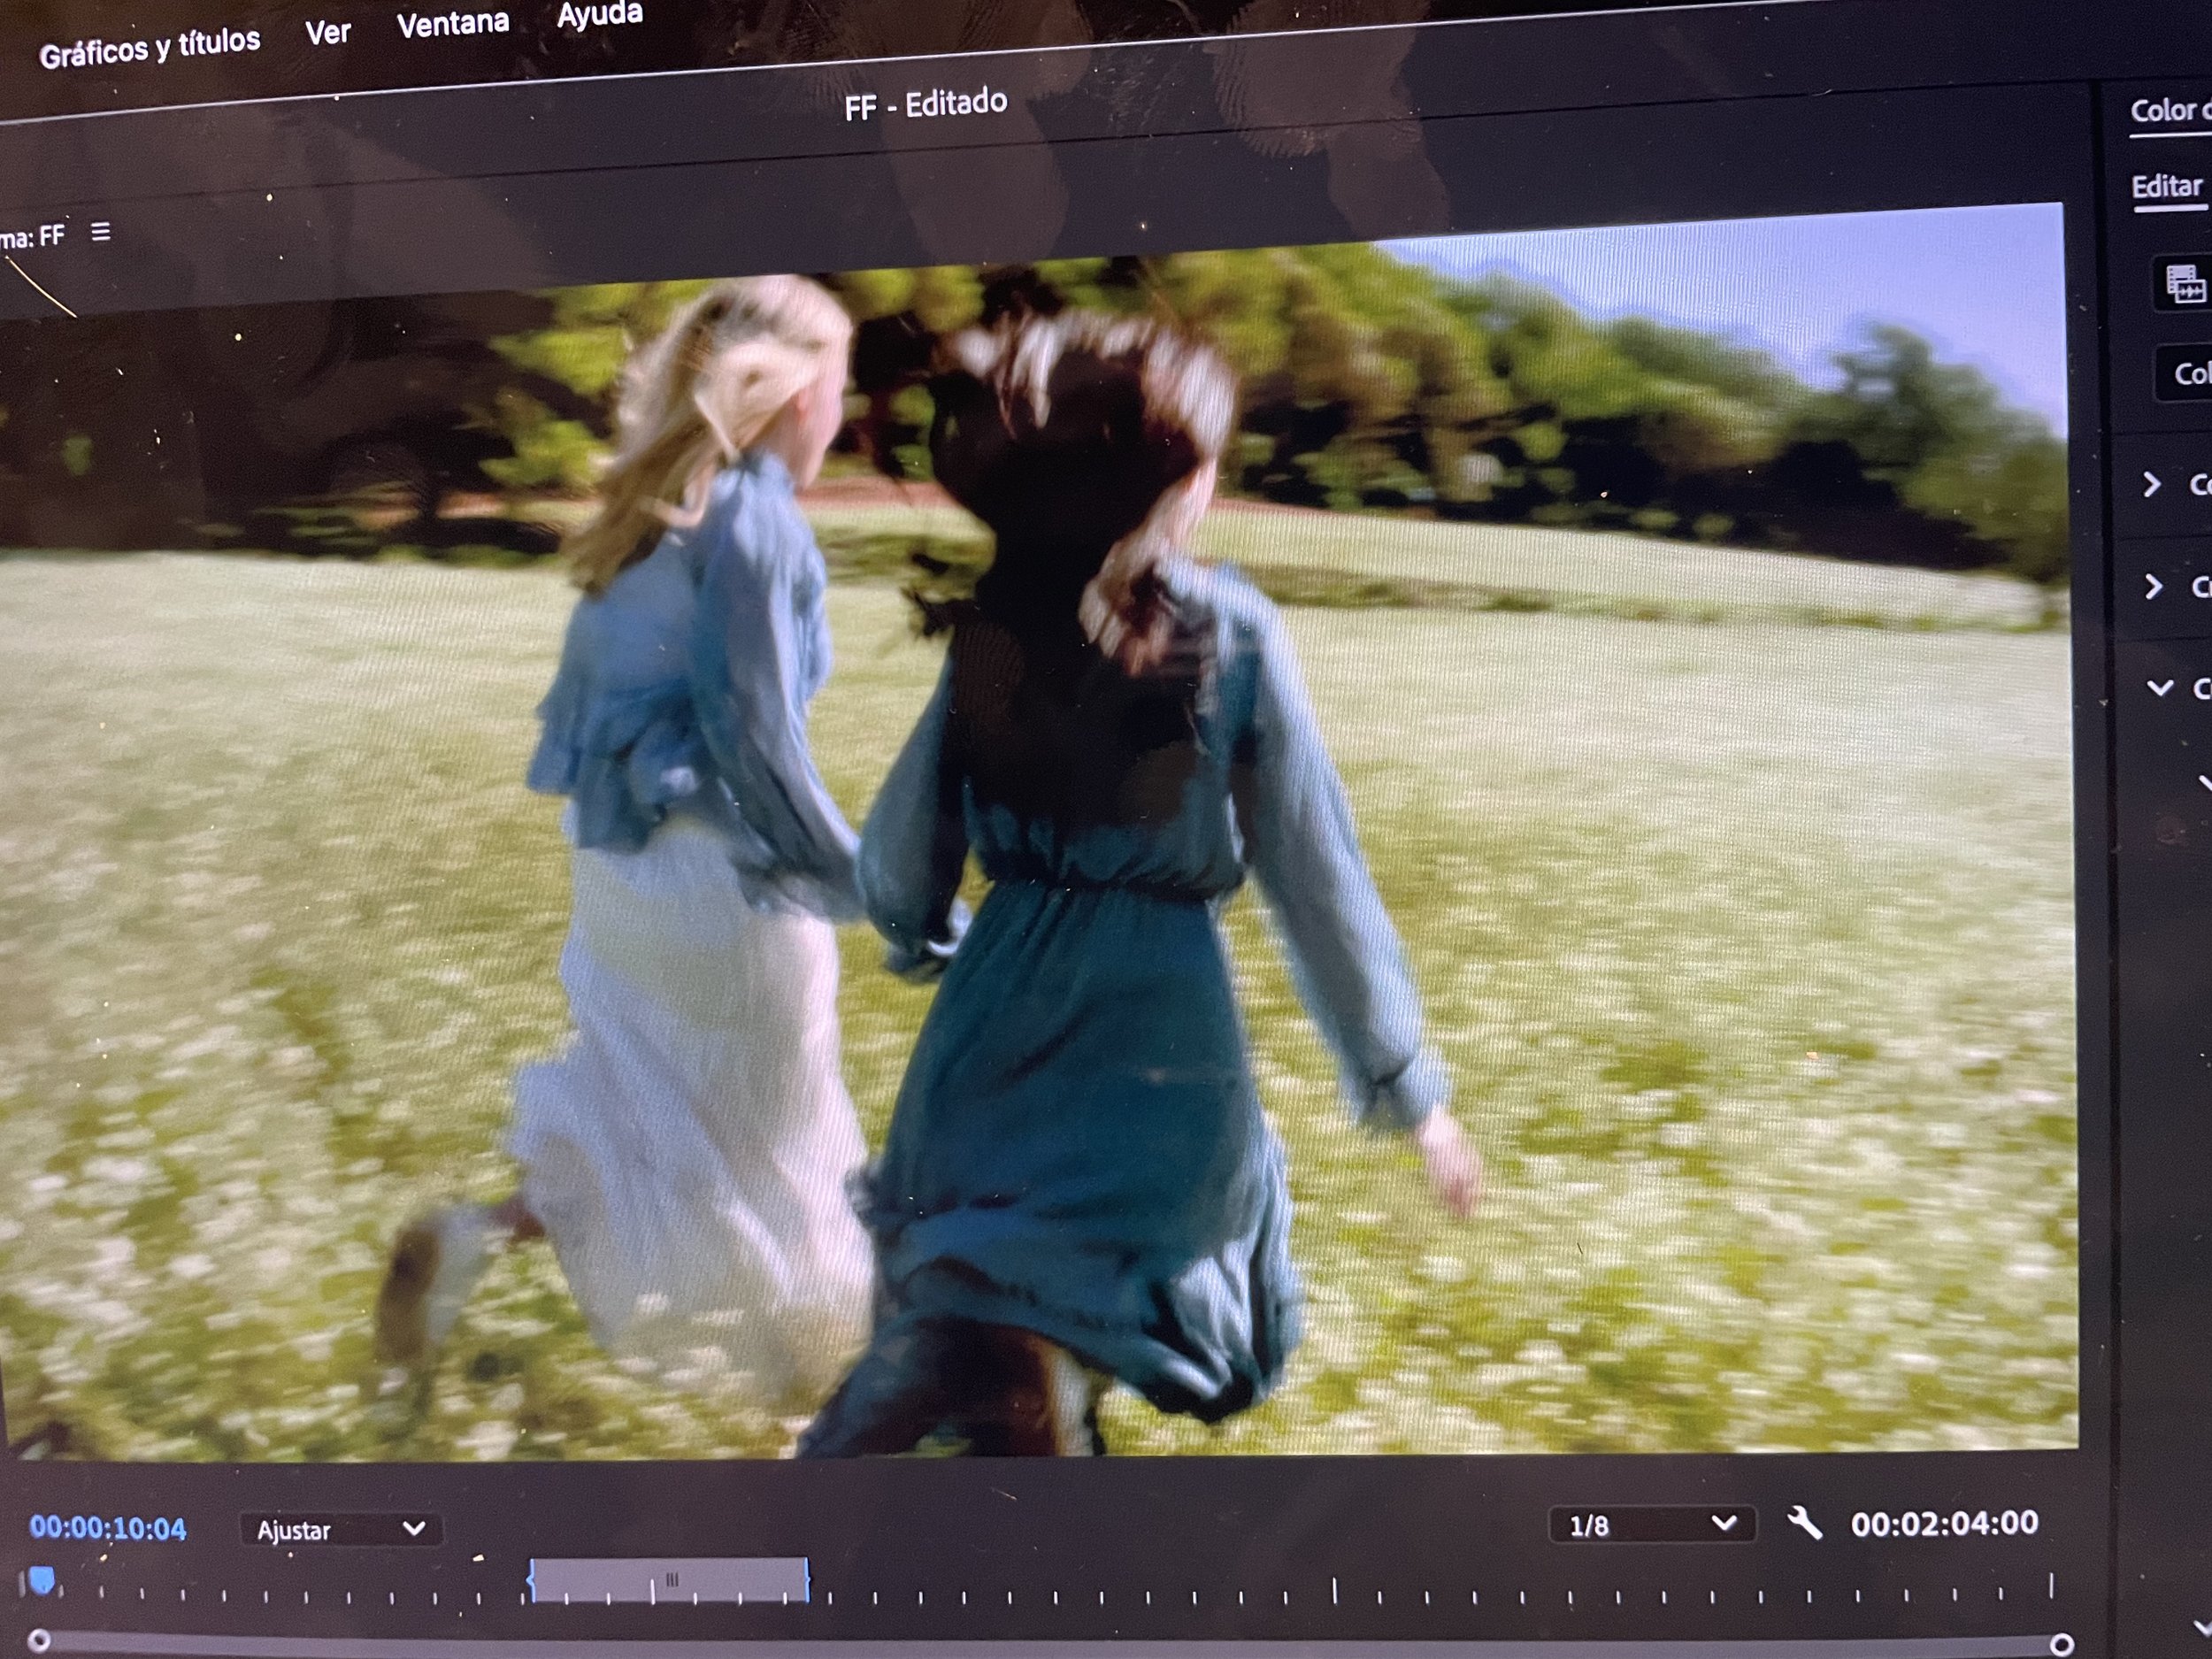Open the Ayuda menu

coord(599,15)
